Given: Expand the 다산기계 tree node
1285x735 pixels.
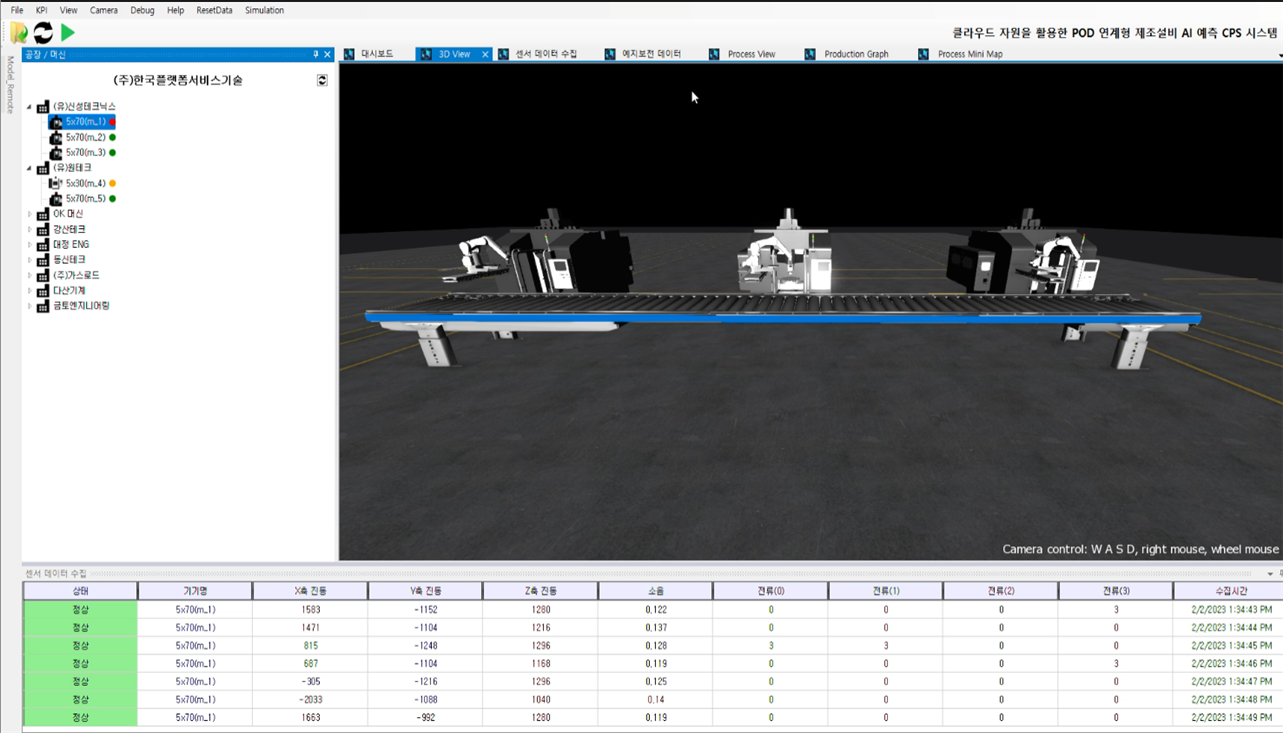Looking at the screenshot, I should [x=29, y=291].
